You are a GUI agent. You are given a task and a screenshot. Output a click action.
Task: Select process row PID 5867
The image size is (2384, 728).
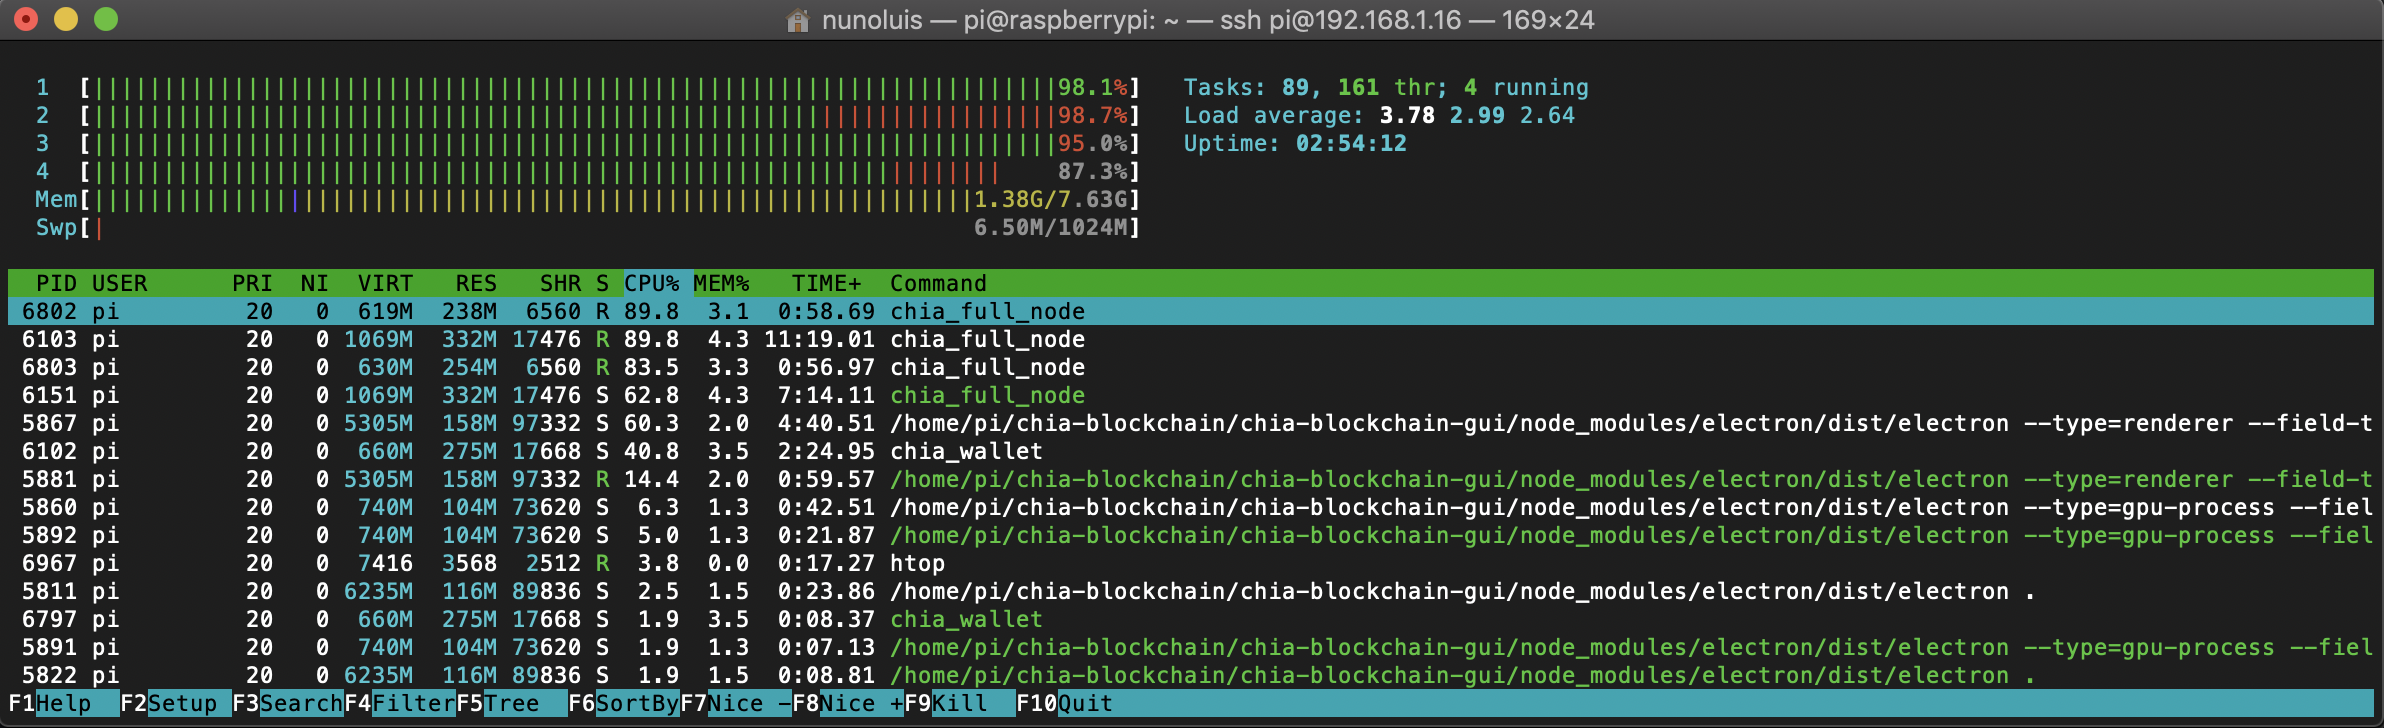click(1191, 423)
